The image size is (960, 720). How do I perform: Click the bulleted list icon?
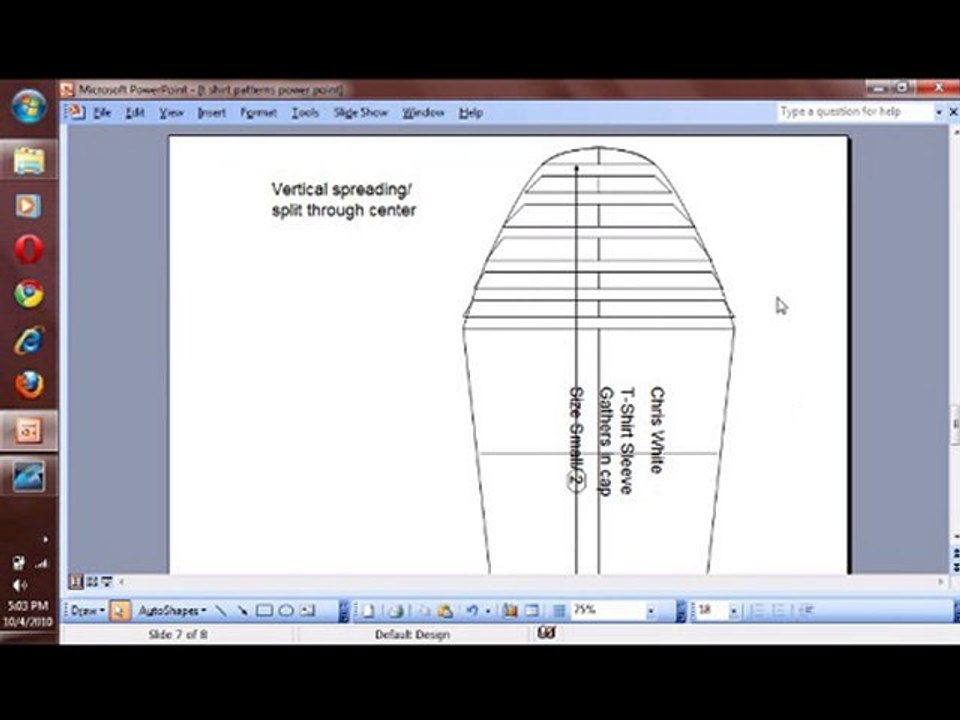pos(778,610)
